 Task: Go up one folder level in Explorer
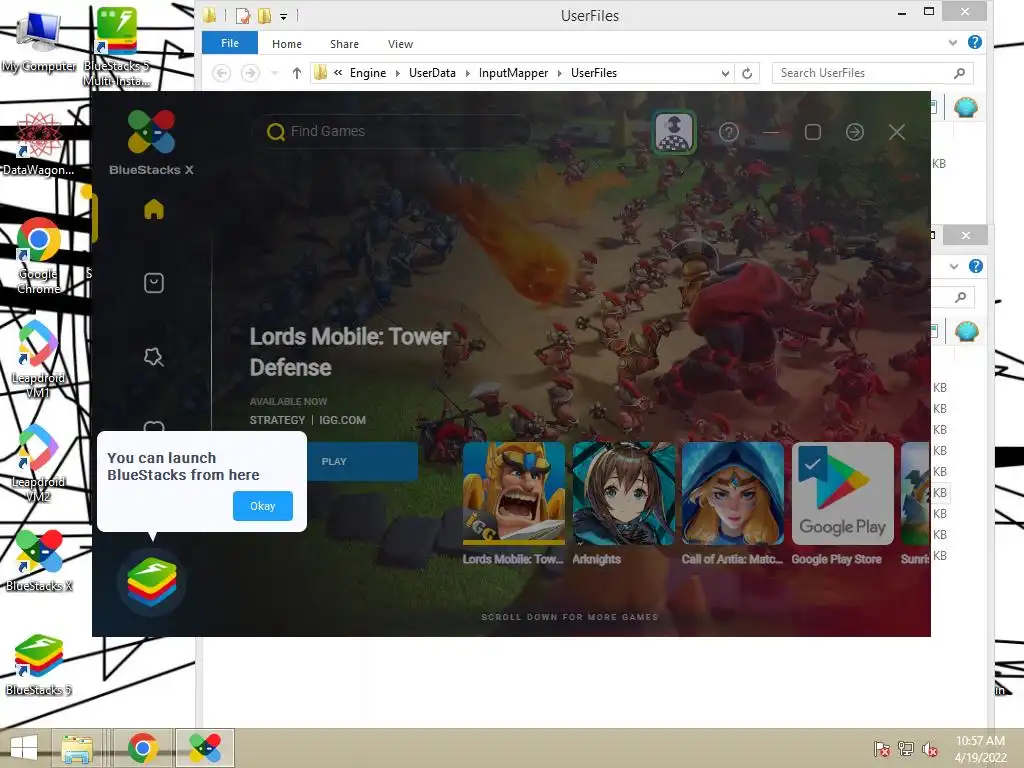pos(297,73)
